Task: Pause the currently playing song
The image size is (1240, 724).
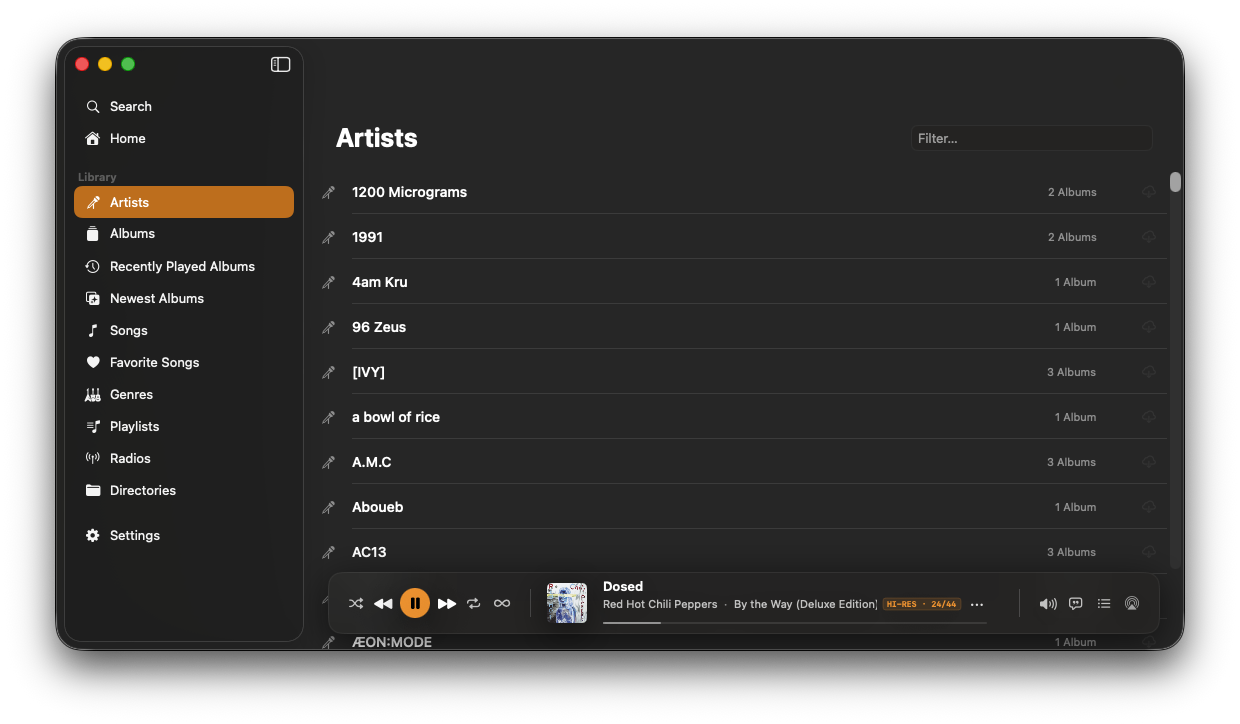Action: 415,603
